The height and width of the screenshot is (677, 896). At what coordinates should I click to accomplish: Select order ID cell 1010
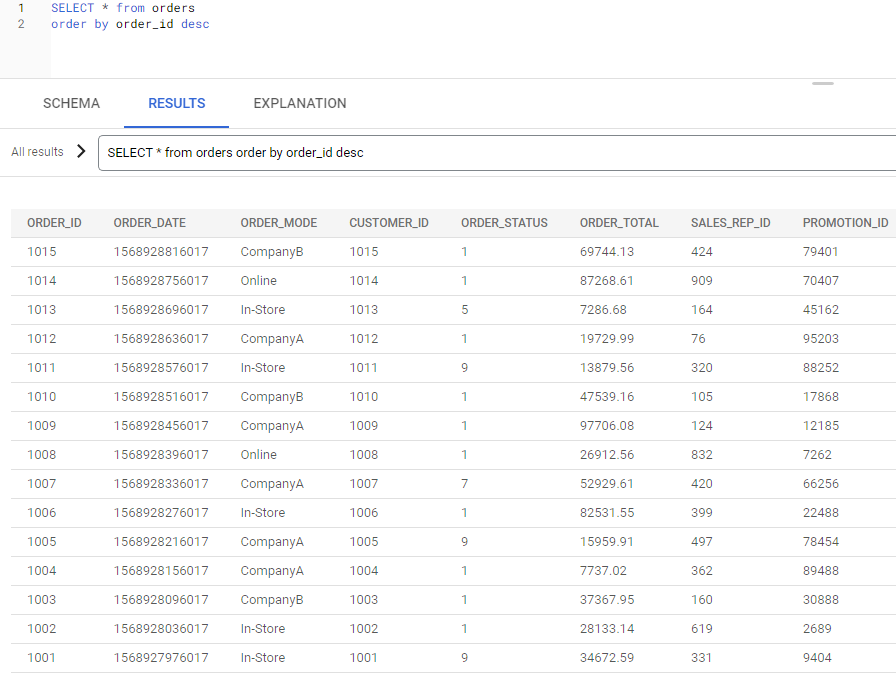click(42, 397)
